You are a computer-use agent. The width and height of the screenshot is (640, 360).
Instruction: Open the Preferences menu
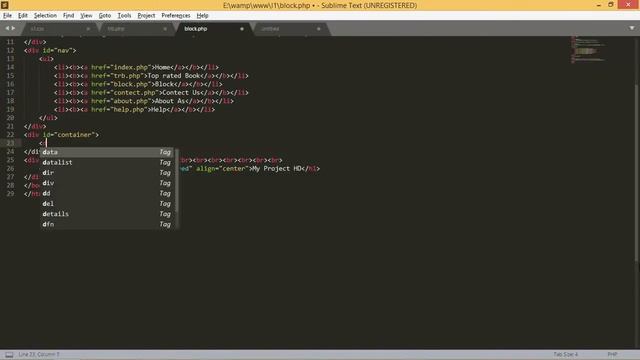(176, 16)
